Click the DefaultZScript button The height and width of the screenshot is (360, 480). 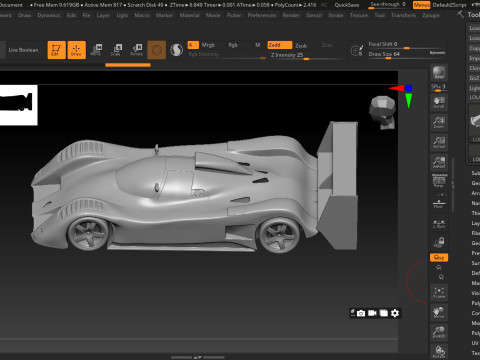coord(449,5)
